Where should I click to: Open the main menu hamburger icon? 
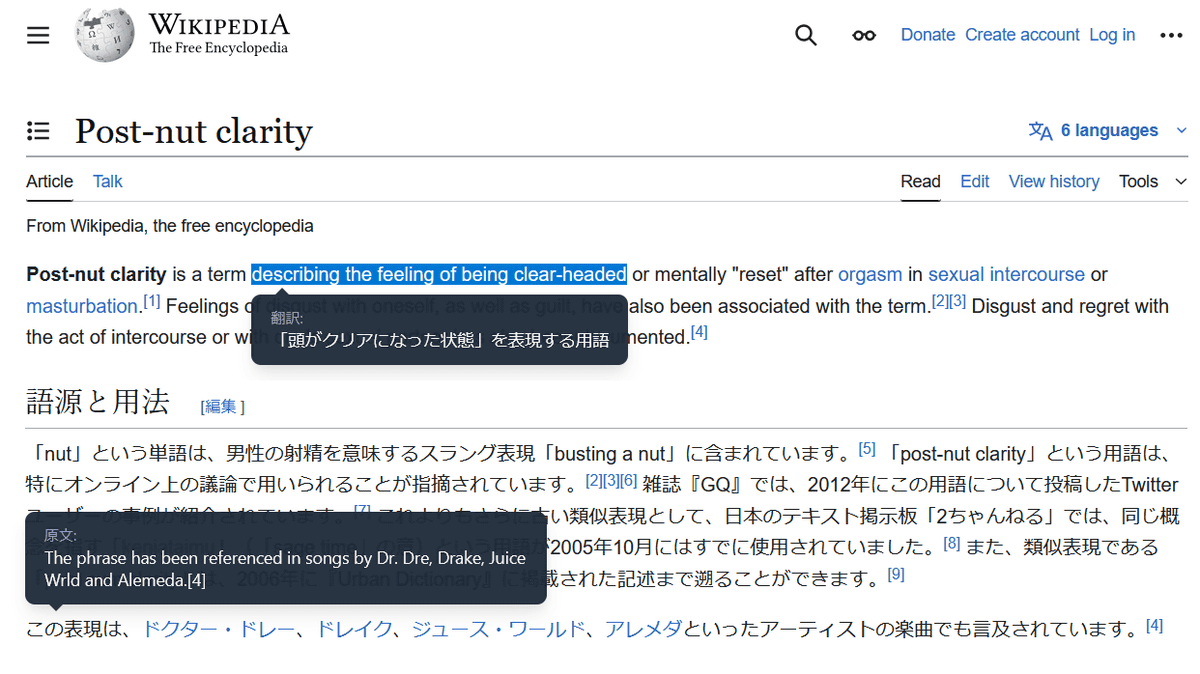pos(38,35)
